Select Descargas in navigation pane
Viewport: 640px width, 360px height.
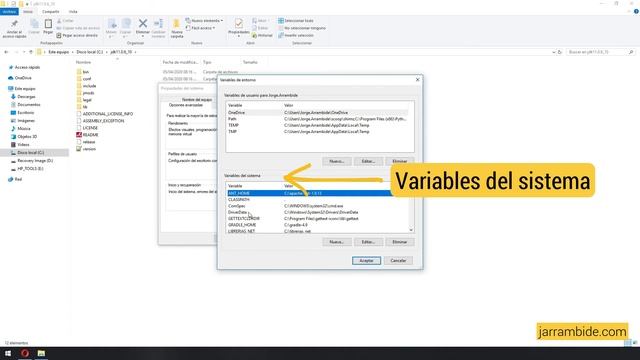[26, 97]
